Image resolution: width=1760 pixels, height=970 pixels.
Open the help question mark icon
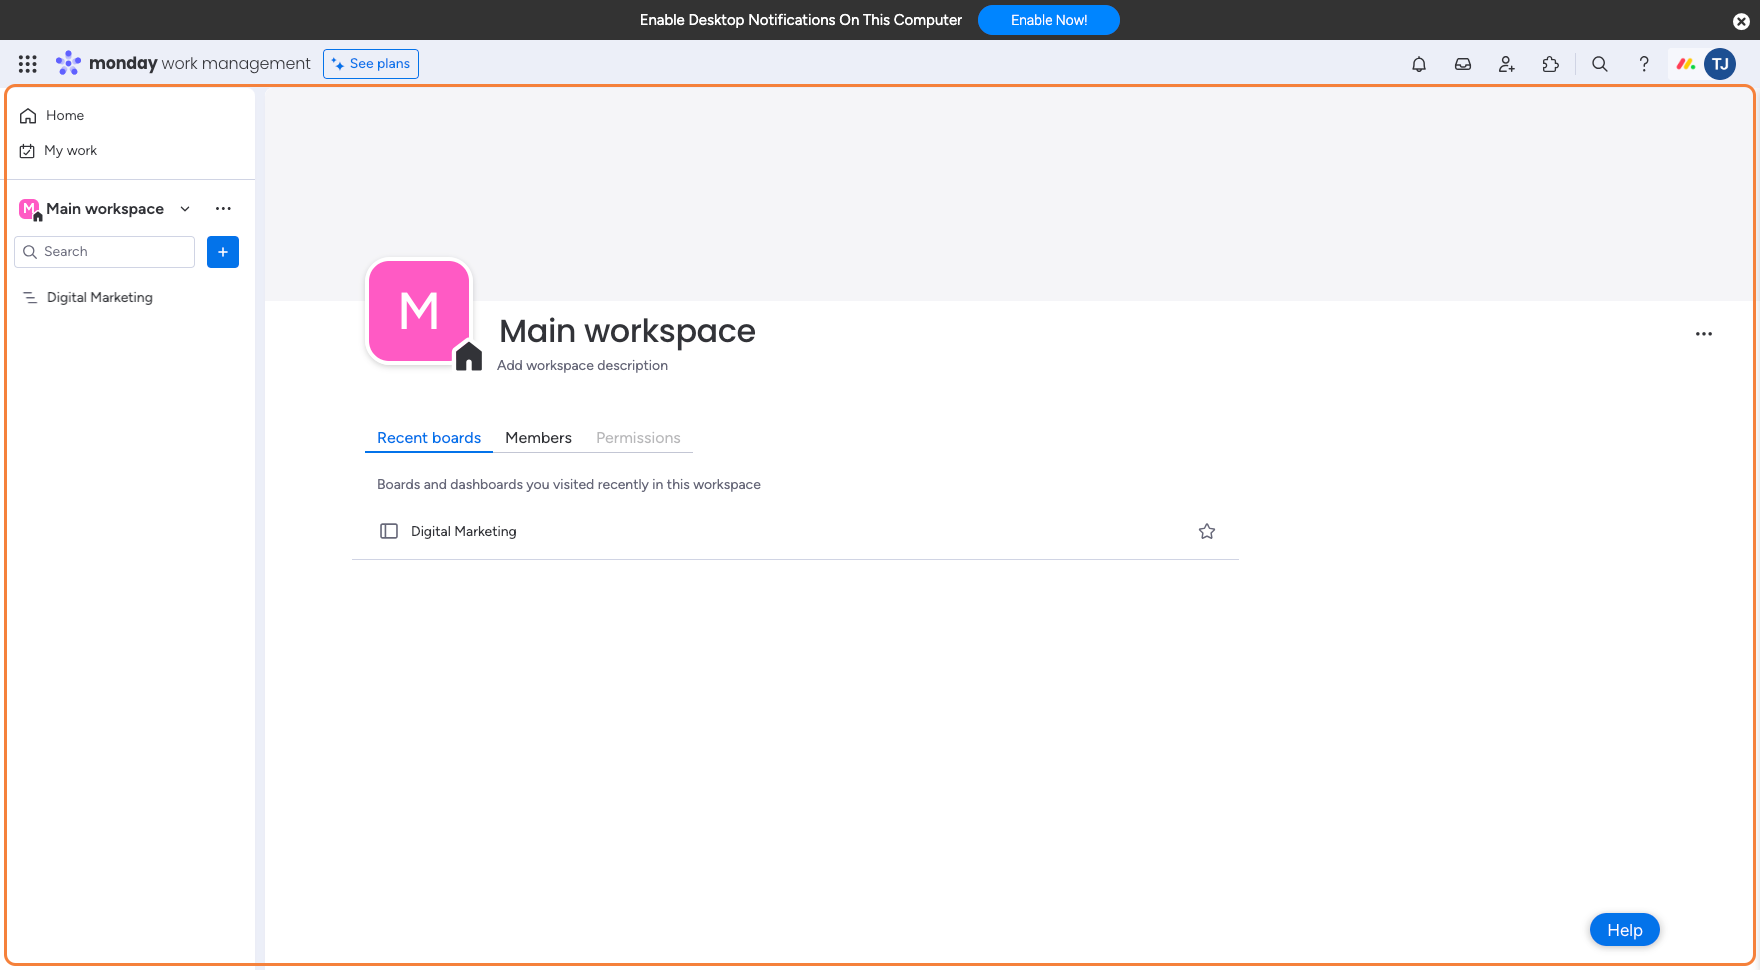tap(1643, 64)
